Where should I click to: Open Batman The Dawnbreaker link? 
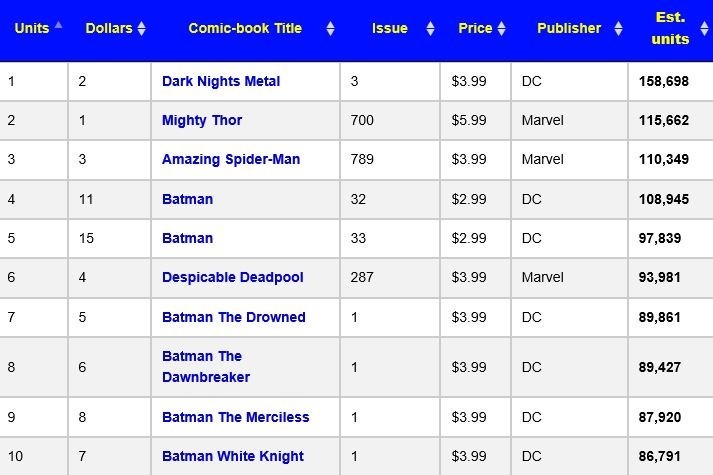click(206, 366)
